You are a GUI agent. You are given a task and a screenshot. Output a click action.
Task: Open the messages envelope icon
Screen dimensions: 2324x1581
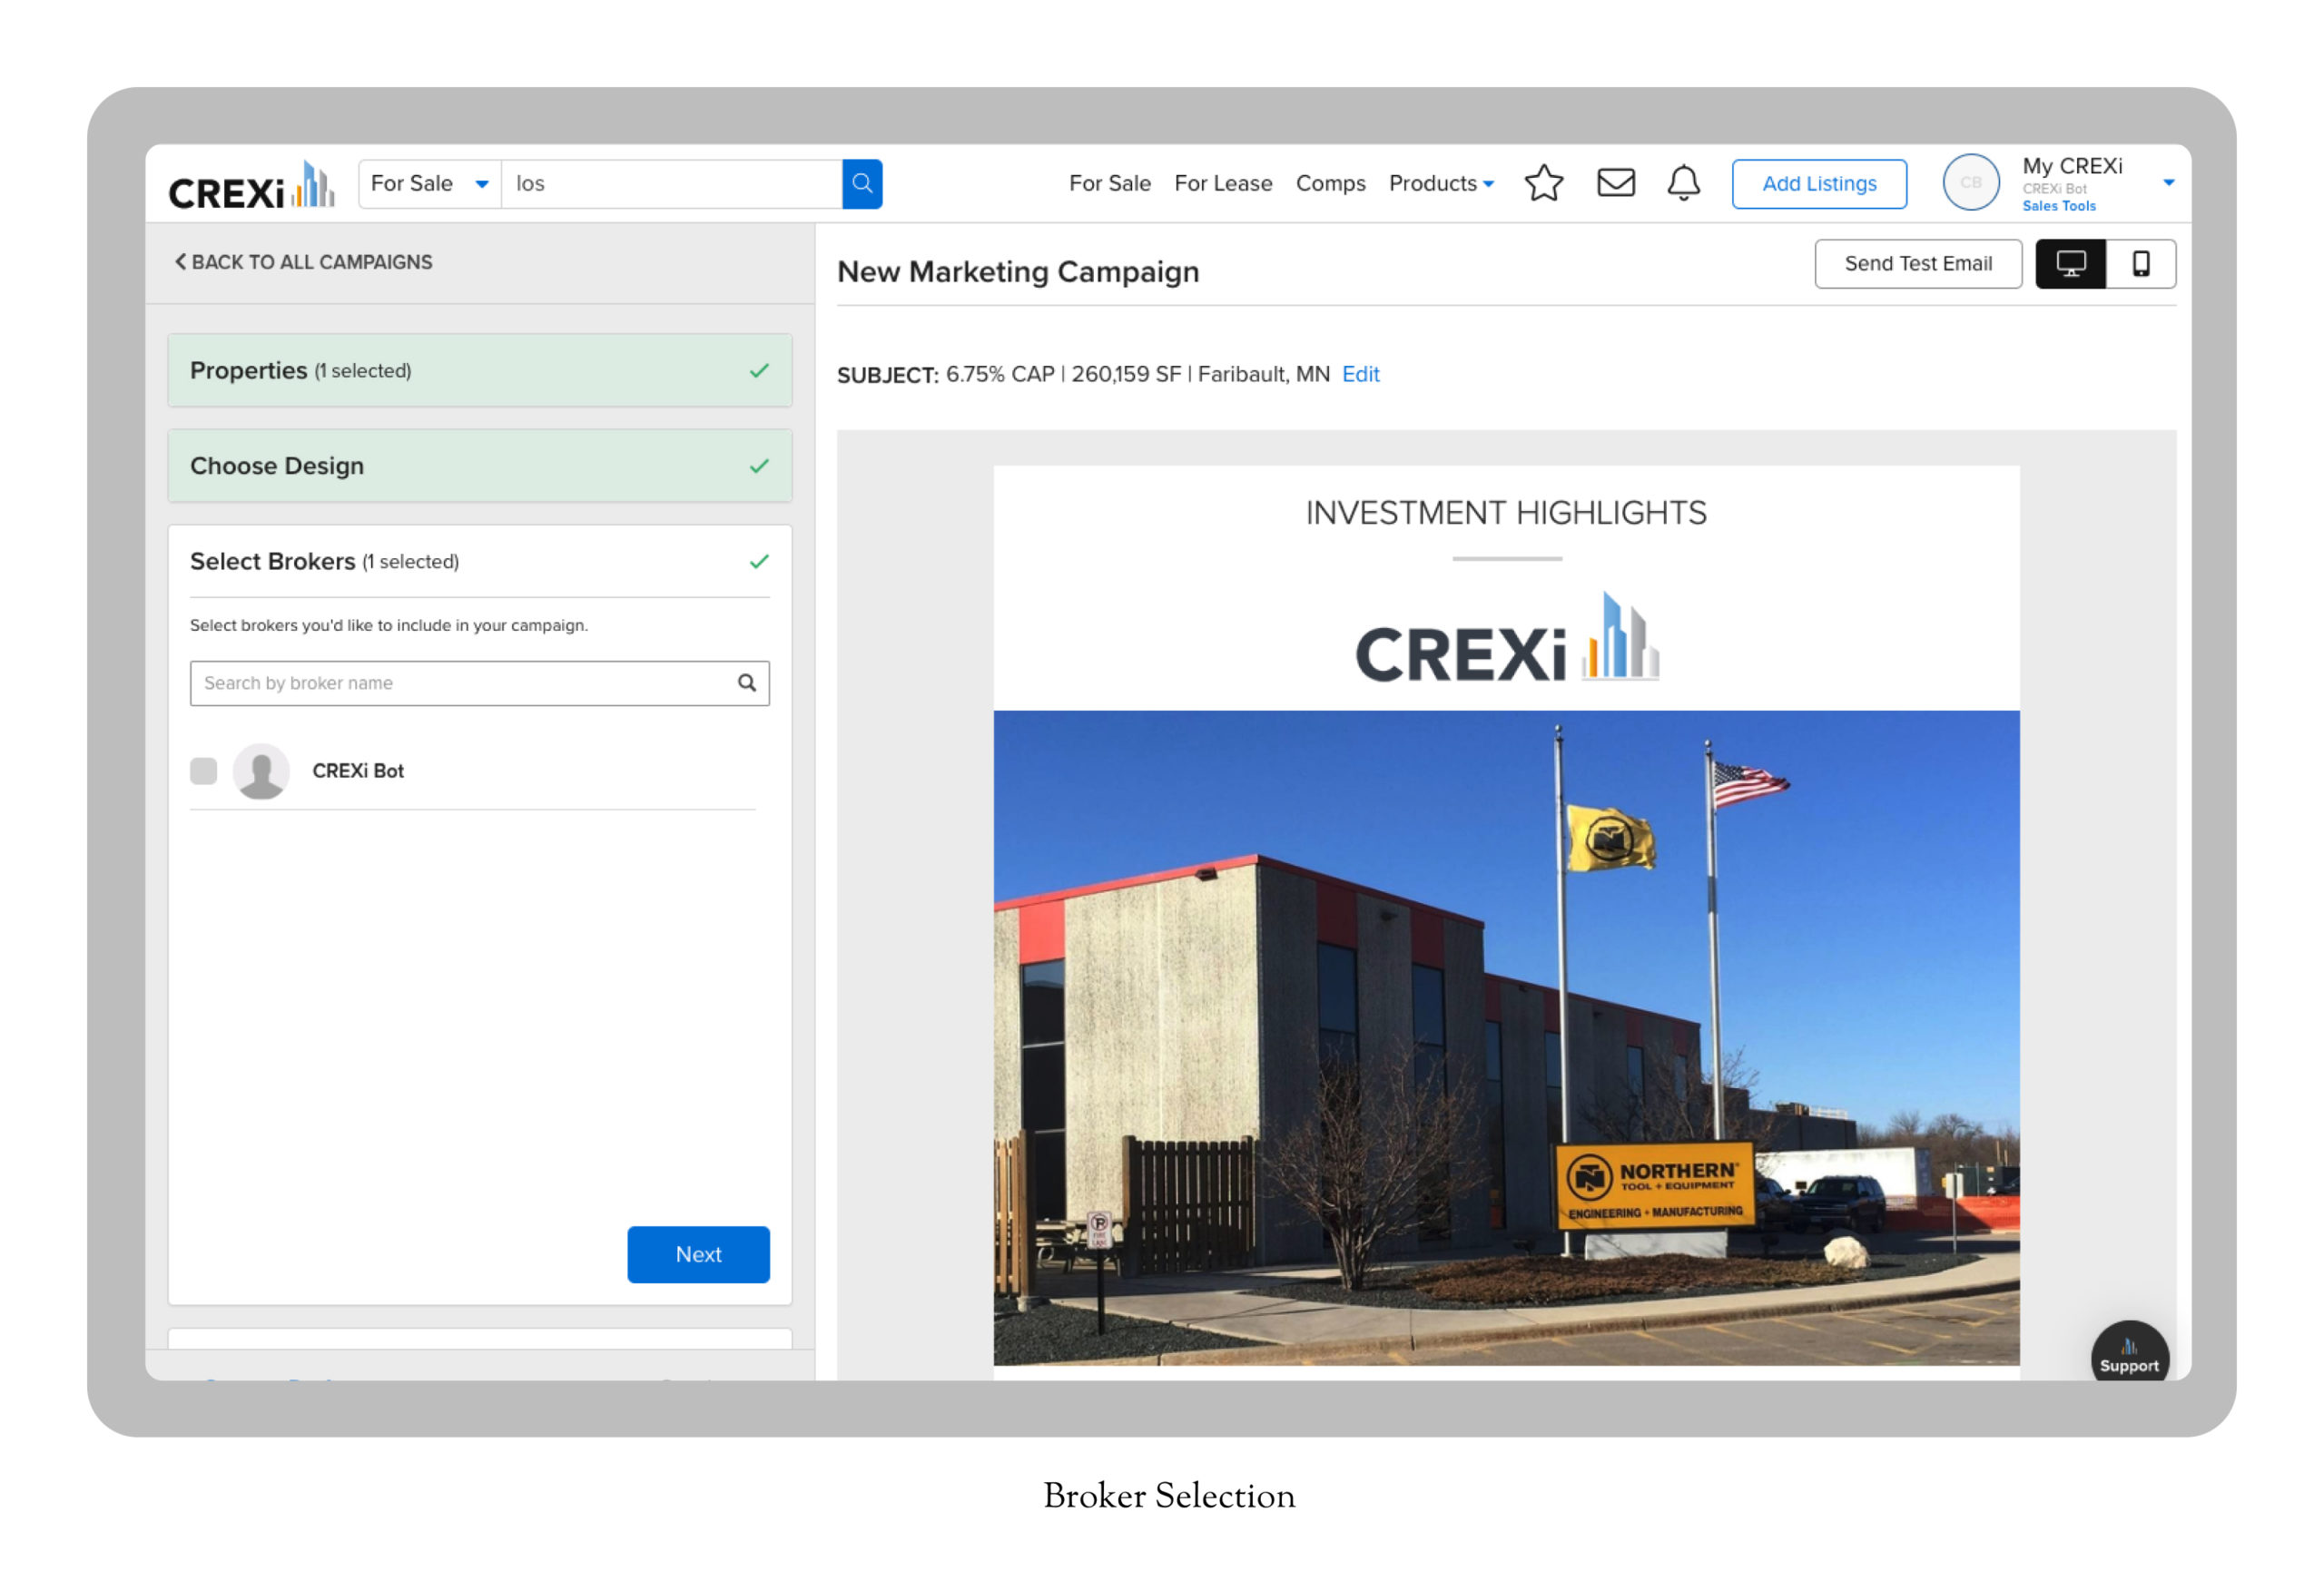click(x=1615, y=183)
